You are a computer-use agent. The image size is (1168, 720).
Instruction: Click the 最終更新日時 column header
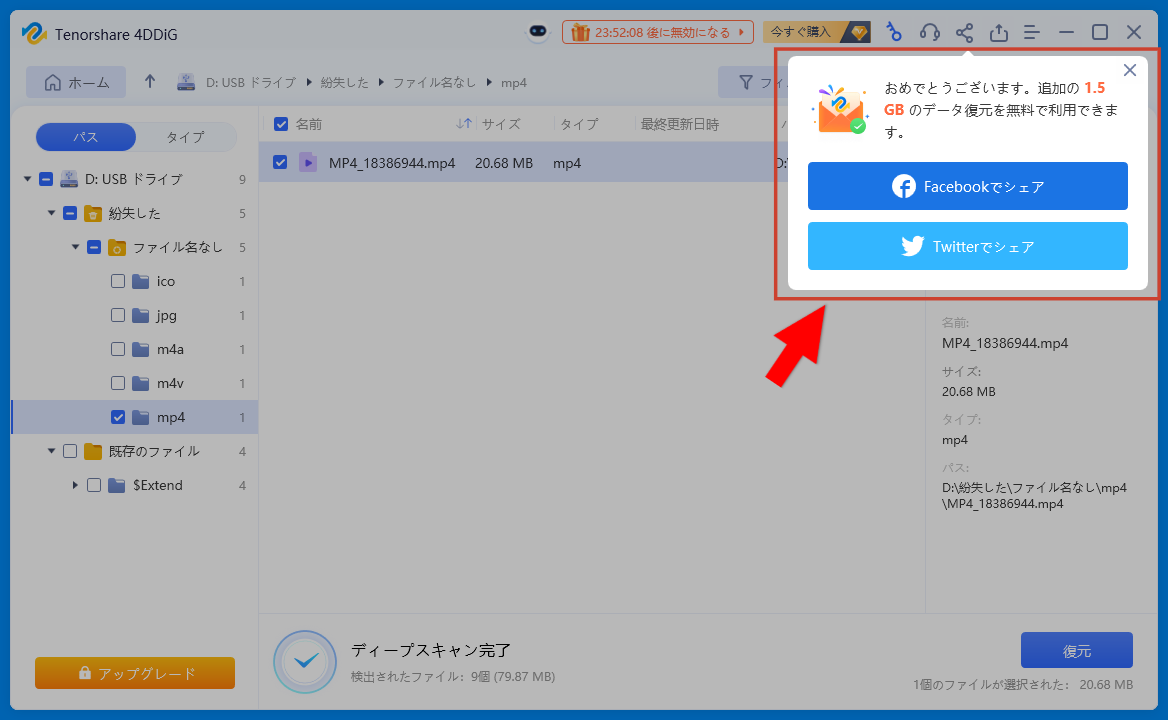(679, 124)
